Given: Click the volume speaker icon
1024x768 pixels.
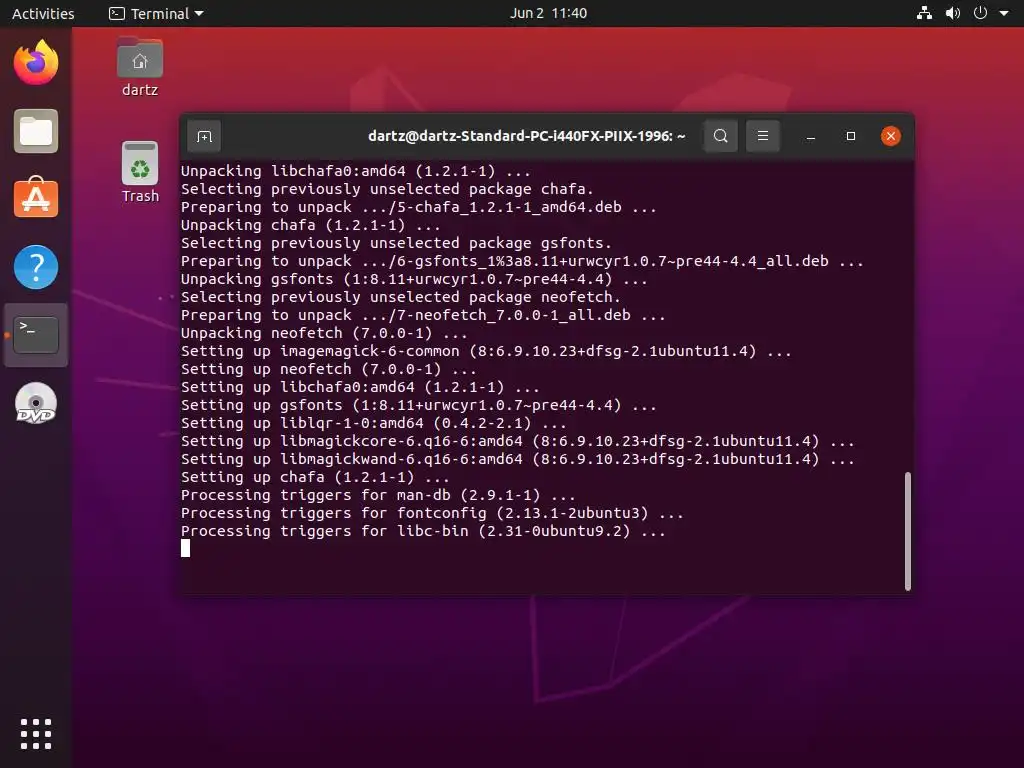Looking at the screenshot, I should point(953,13).
